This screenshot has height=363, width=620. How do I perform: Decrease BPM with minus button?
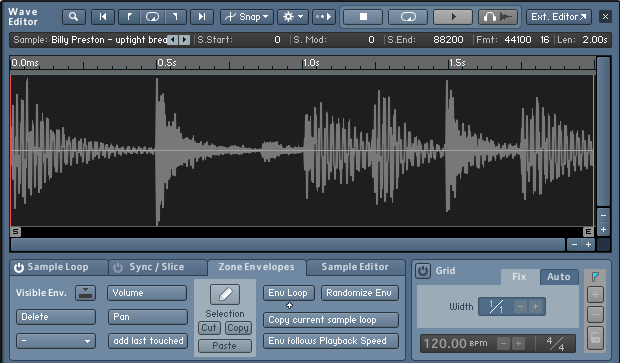503,344
